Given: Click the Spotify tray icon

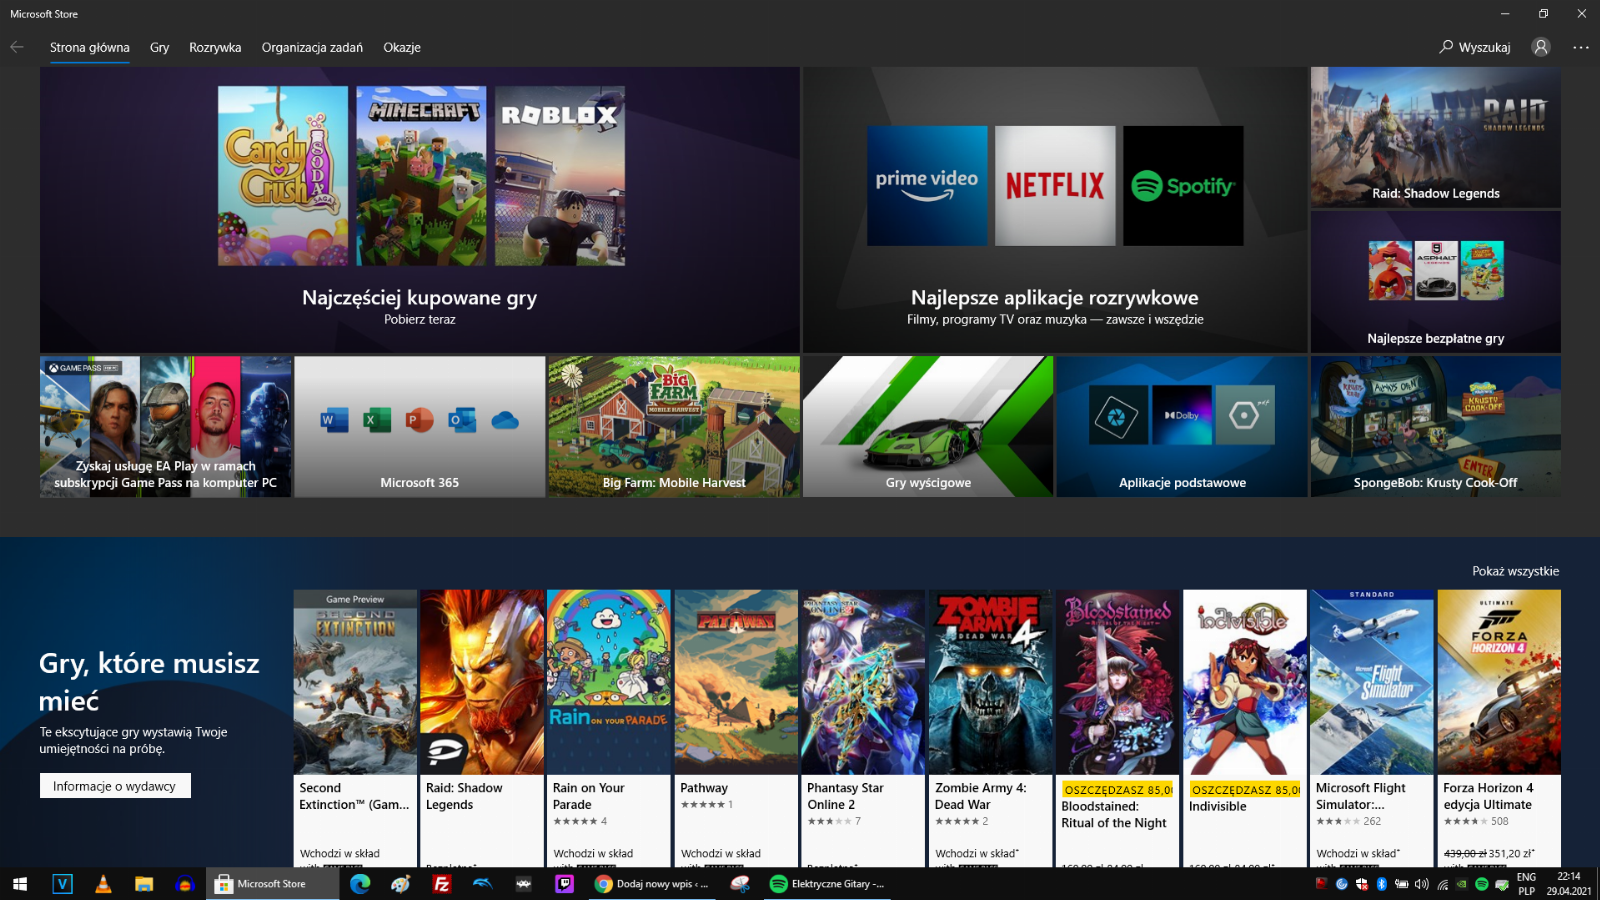Looking at the screenshot, I should pyautogui.click(x=1481, y=884).
